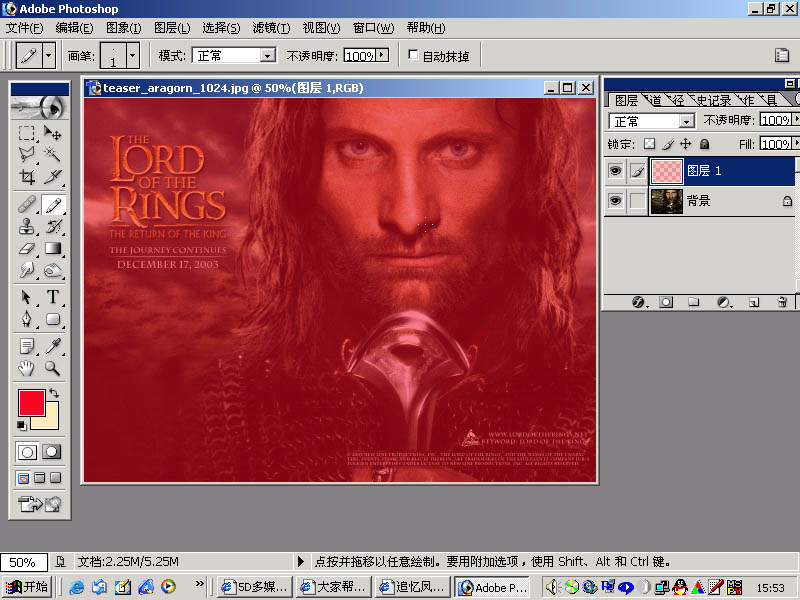Open Layers panel blend mode 正常 dropdown
800x600 pixels.
click(687, 121)
